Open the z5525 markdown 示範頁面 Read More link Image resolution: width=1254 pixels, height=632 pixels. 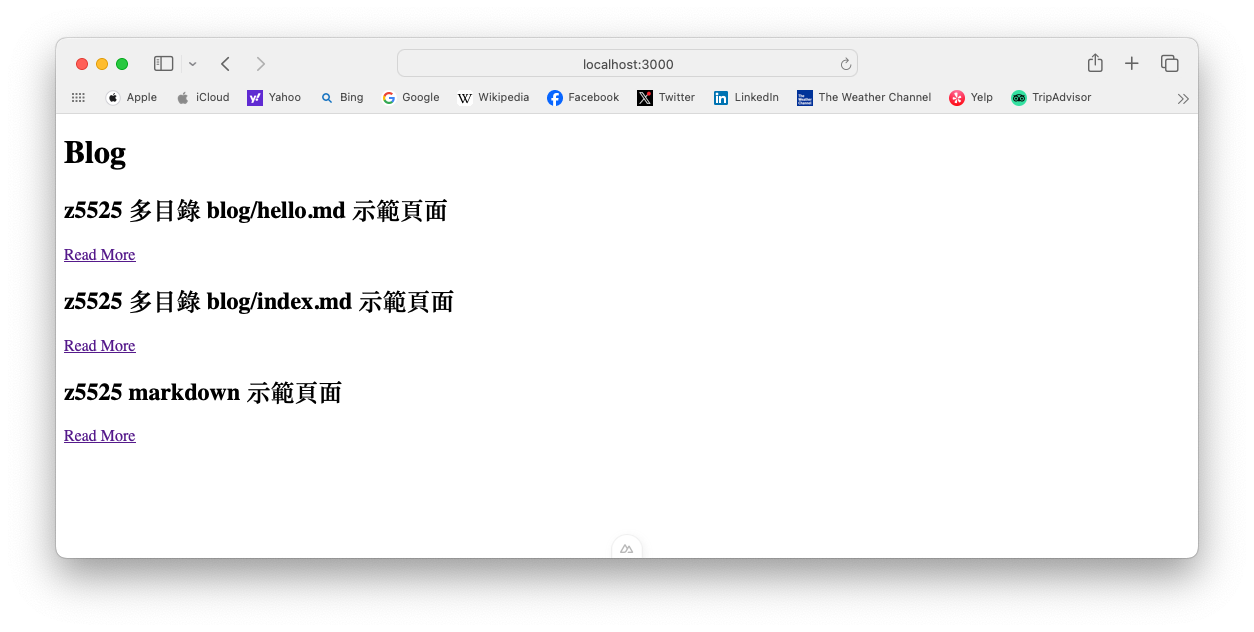pos(99,435)
